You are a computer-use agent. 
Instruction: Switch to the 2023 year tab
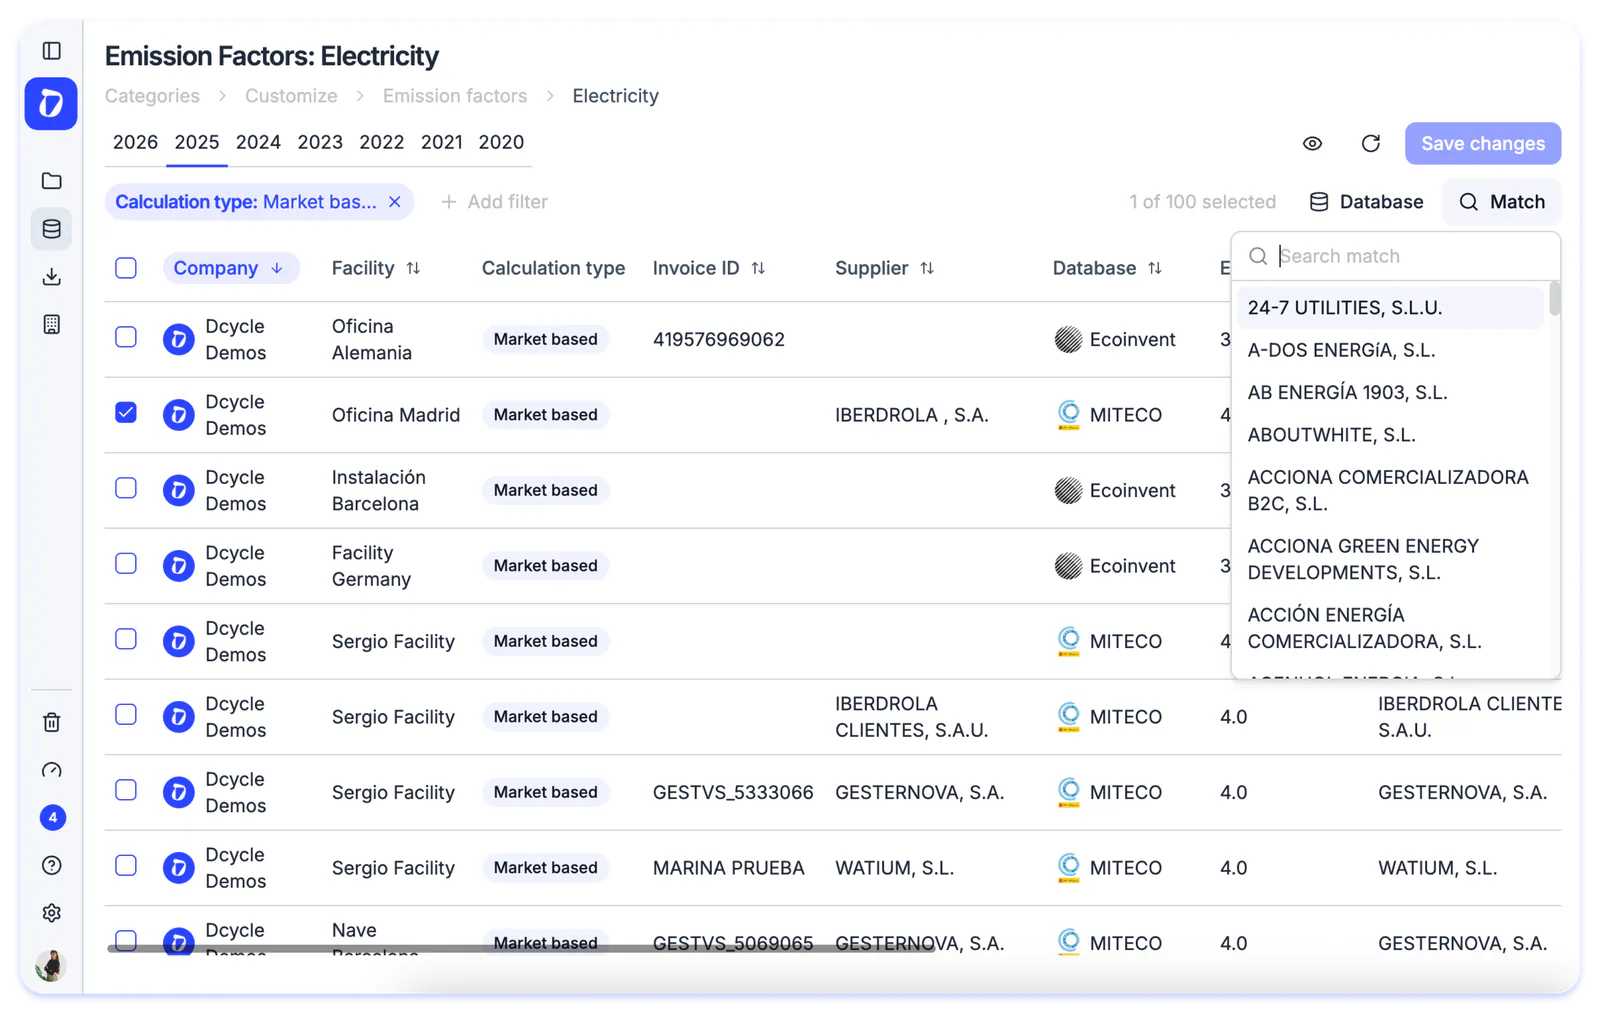(x=320, y=142)
